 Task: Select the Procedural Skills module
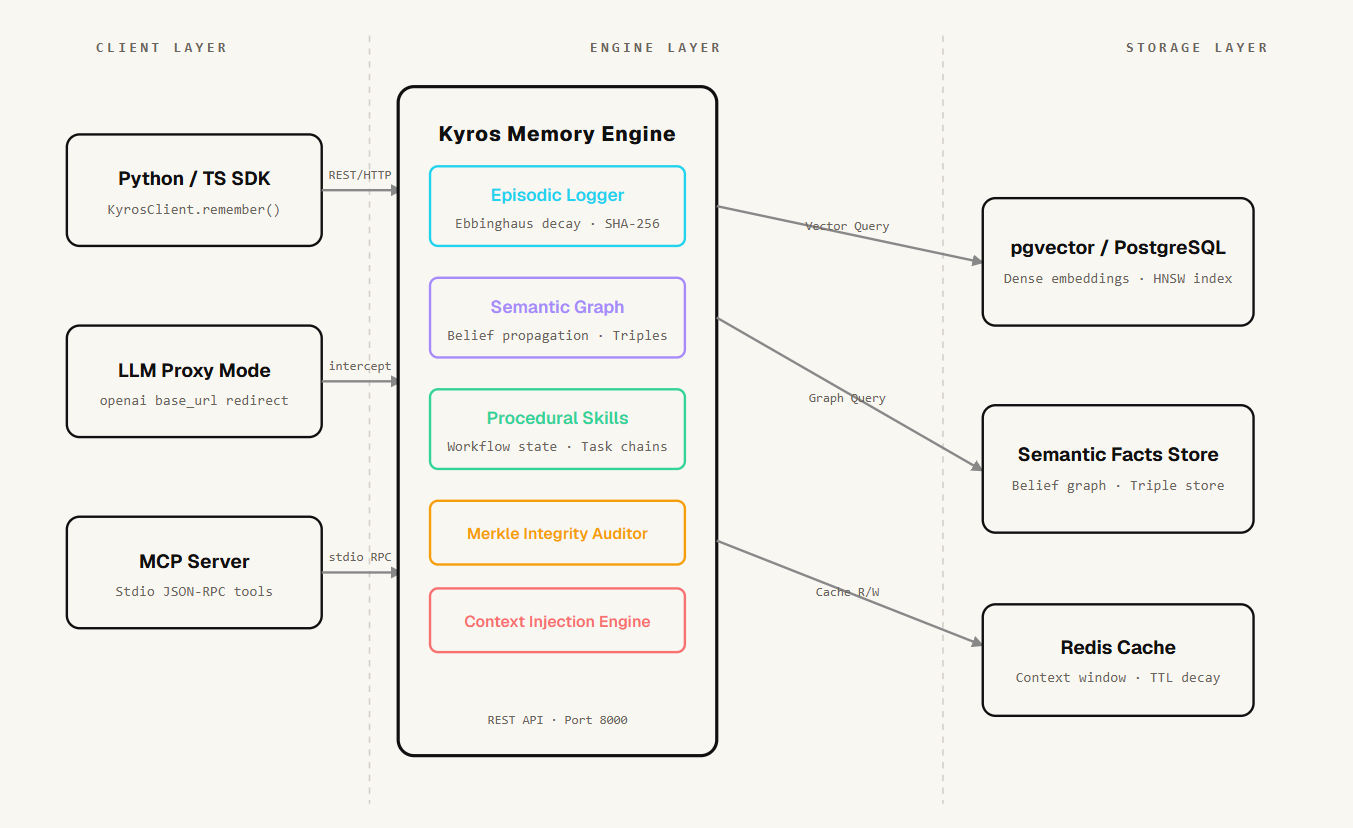point(557,429)
